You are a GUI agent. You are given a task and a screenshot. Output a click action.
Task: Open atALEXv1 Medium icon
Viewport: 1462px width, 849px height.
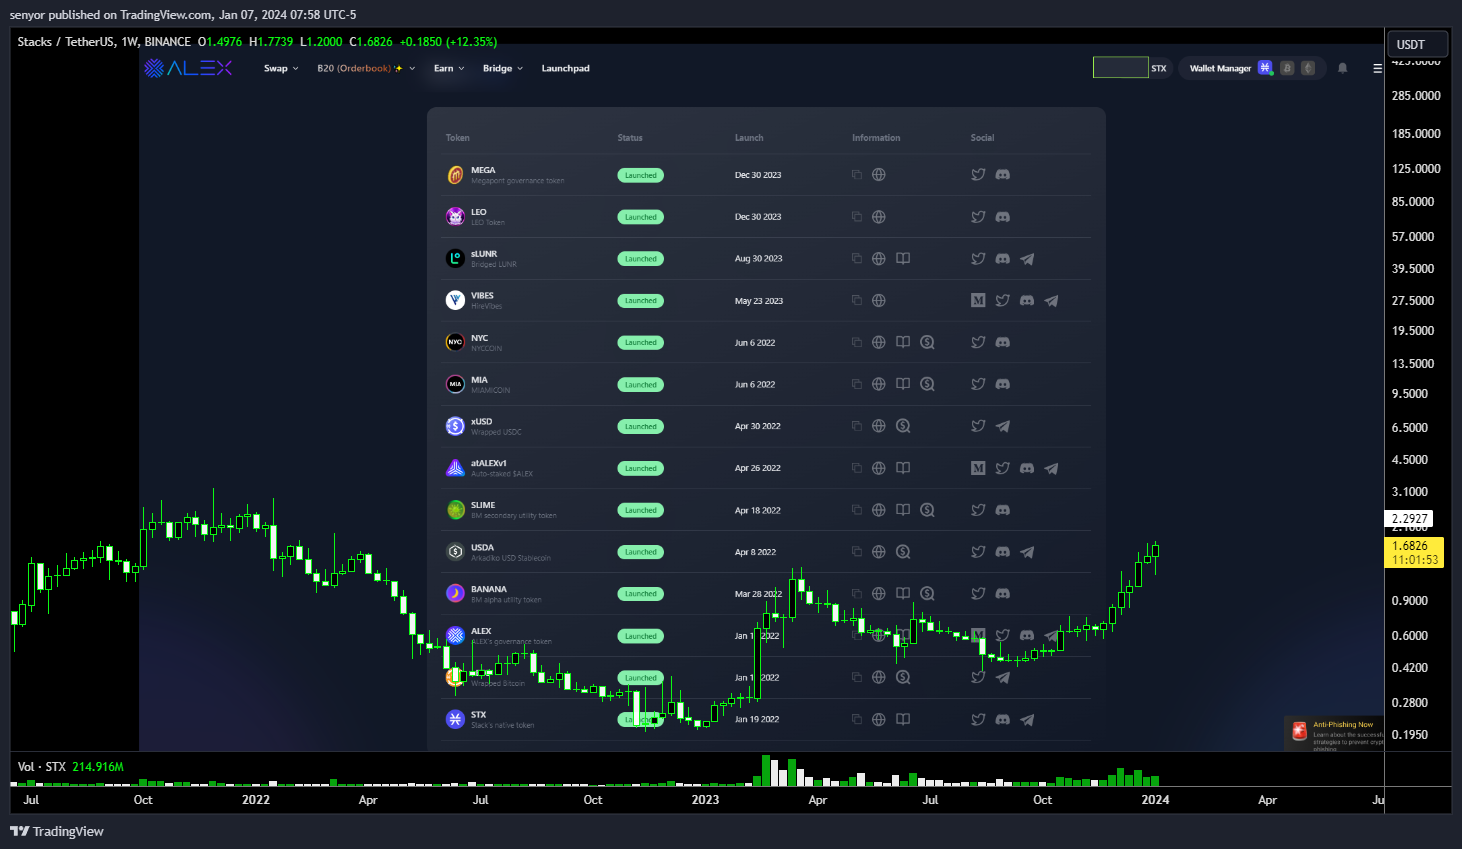pyautogui.click(x=978, y=468)
